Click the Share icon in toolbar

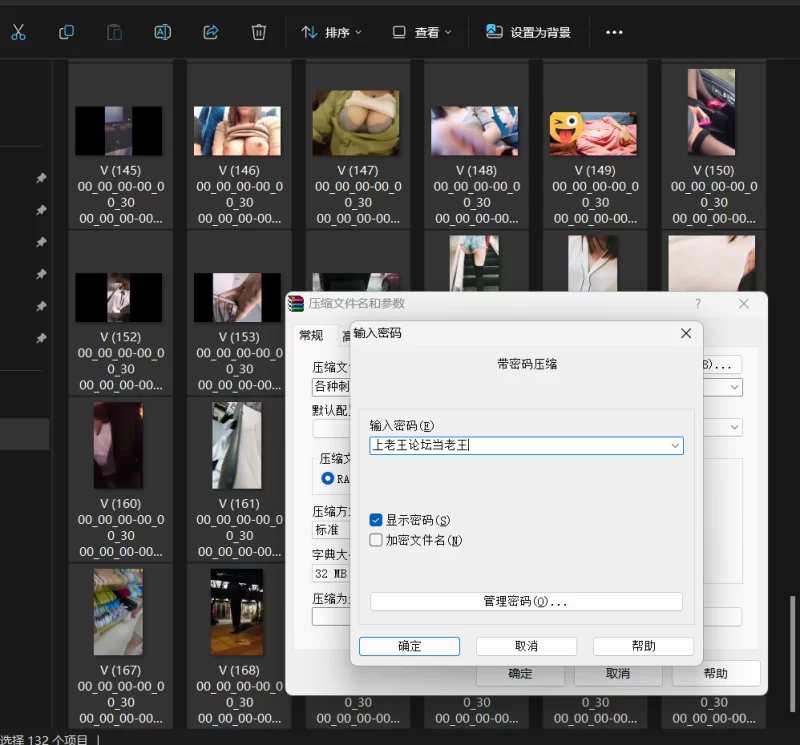(x=210, y=32)
